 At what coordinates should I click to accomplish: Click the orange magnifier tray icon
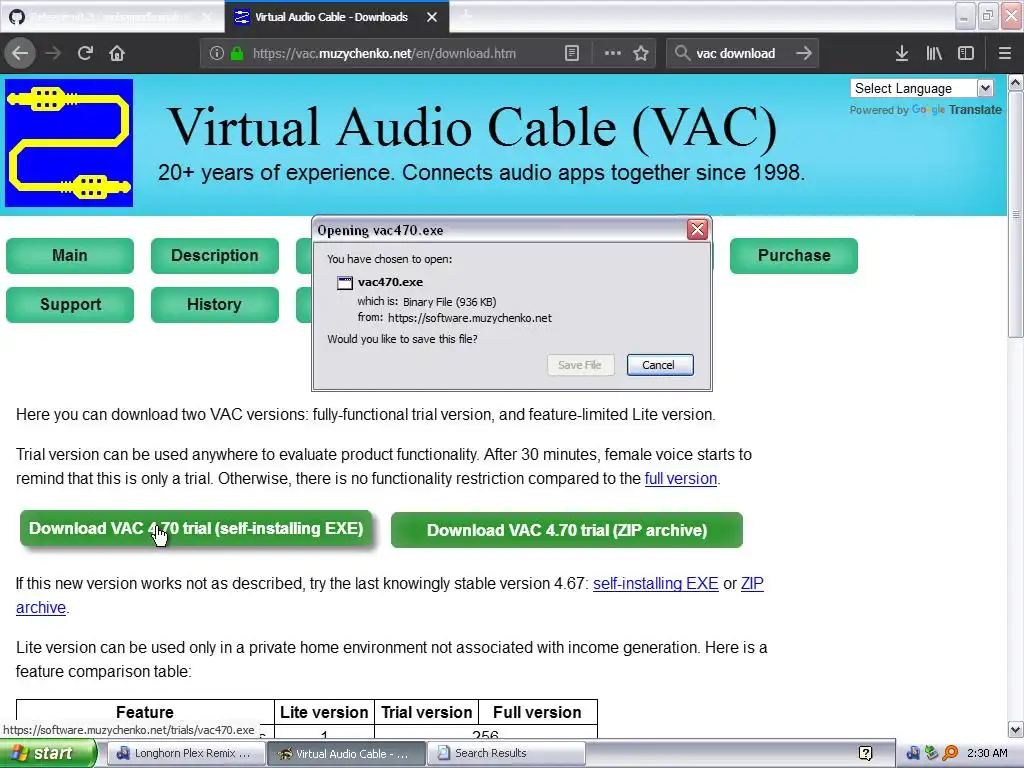tap(950, 754)
